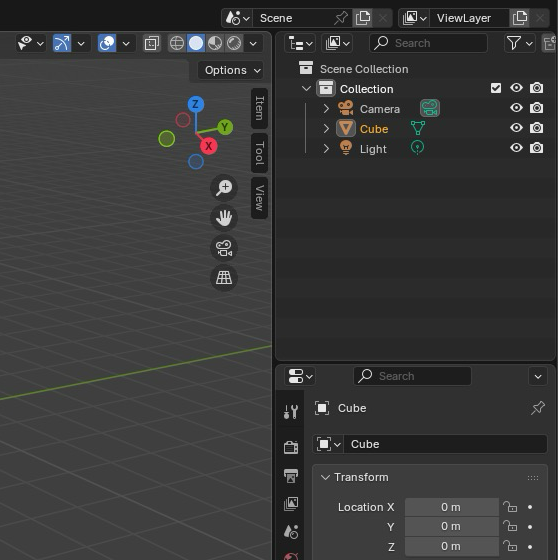Hide Collection in viewport via eye icon
Screen dimensions: 558x560
coord(516,88)
